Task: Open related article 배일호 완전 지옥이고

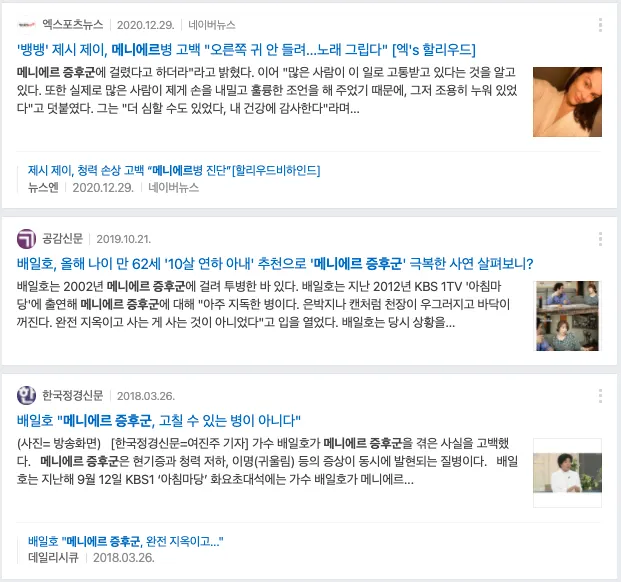Action: click(x=126, y=541)
